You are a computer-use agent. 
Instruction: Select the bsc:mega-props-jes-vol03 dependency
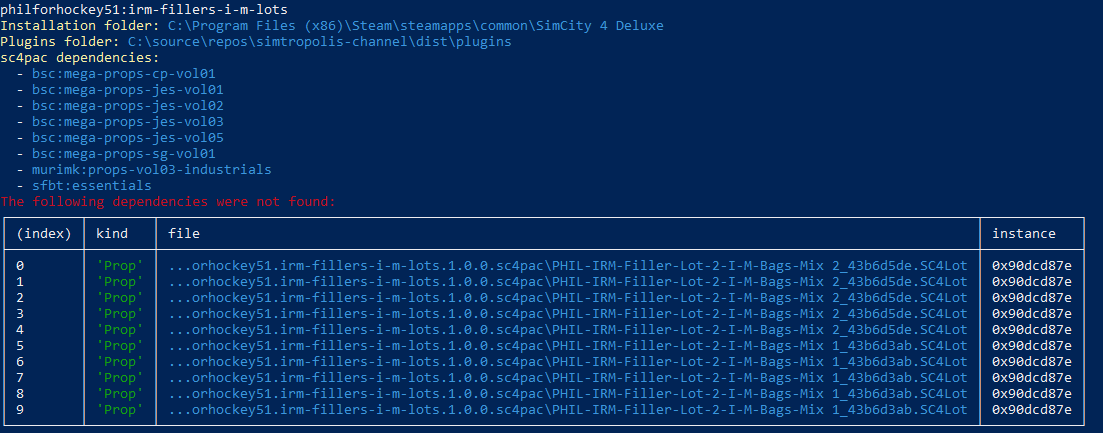tap(127, 122)
